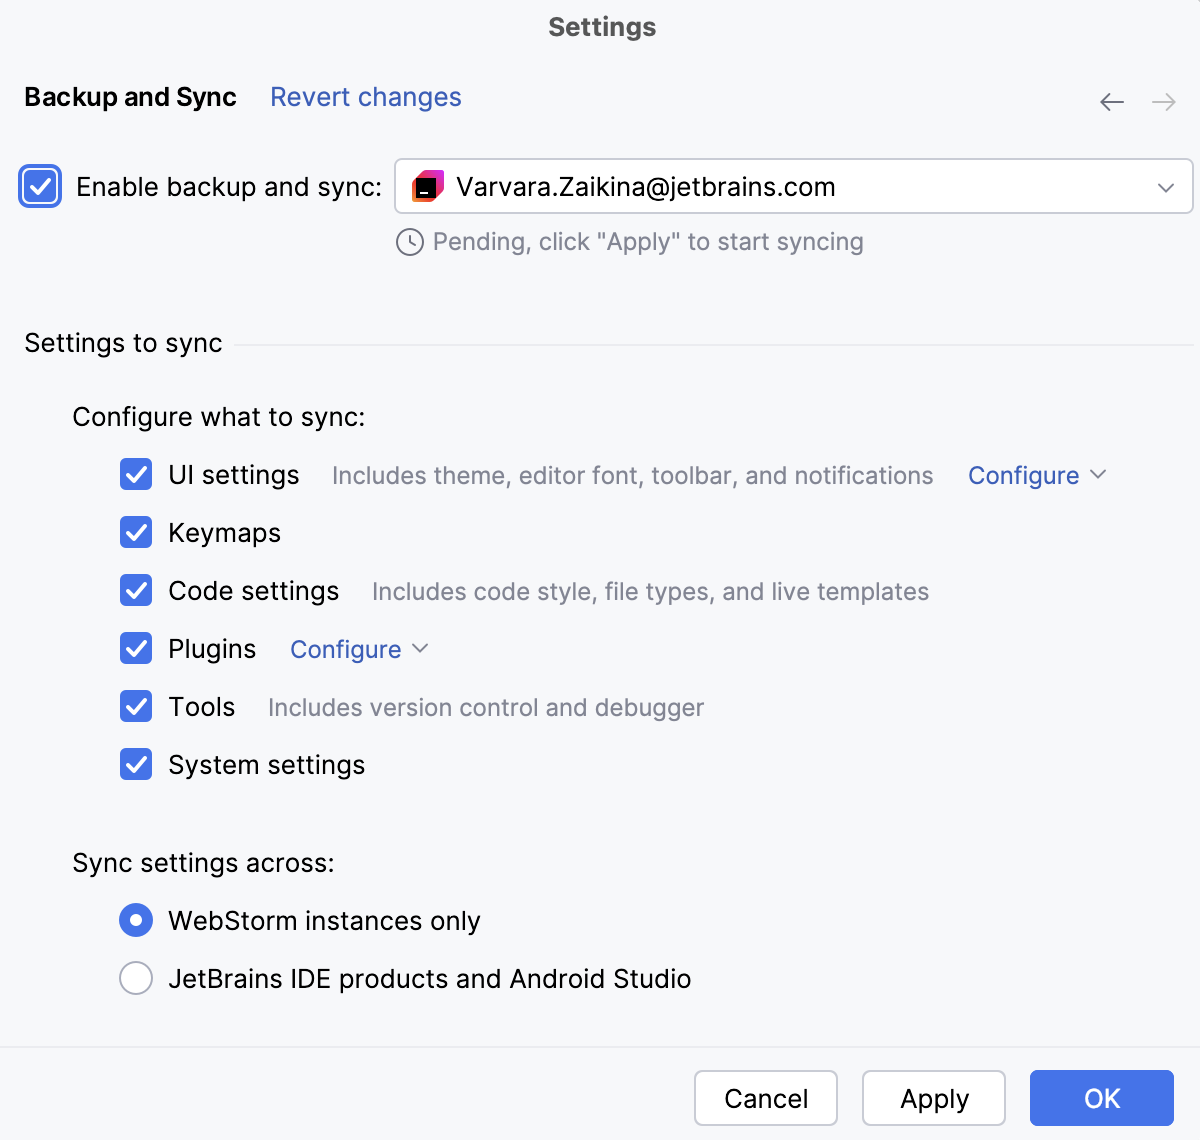
Task: Click the forward navigation arrow
Action: pyautogui.click(x=1163, y=101)
